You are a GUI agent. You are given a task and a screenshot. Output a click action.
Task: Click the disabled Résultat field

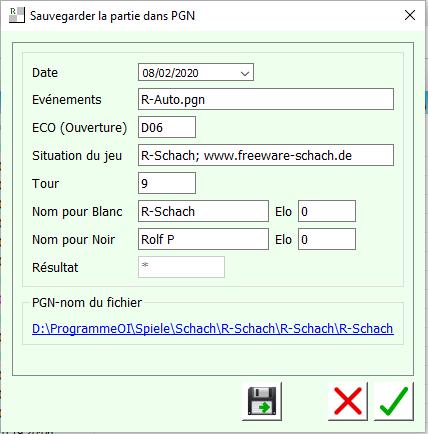[181, 267]
